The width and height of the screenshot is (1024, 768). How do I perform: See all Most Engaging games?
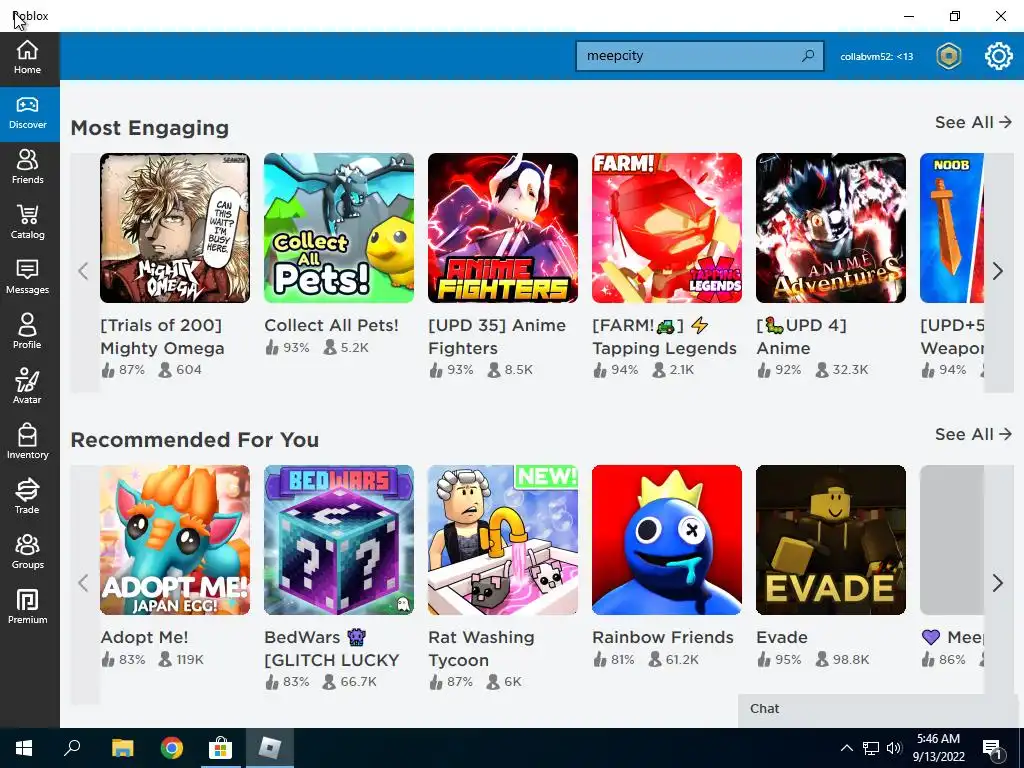tap(972, 122)
